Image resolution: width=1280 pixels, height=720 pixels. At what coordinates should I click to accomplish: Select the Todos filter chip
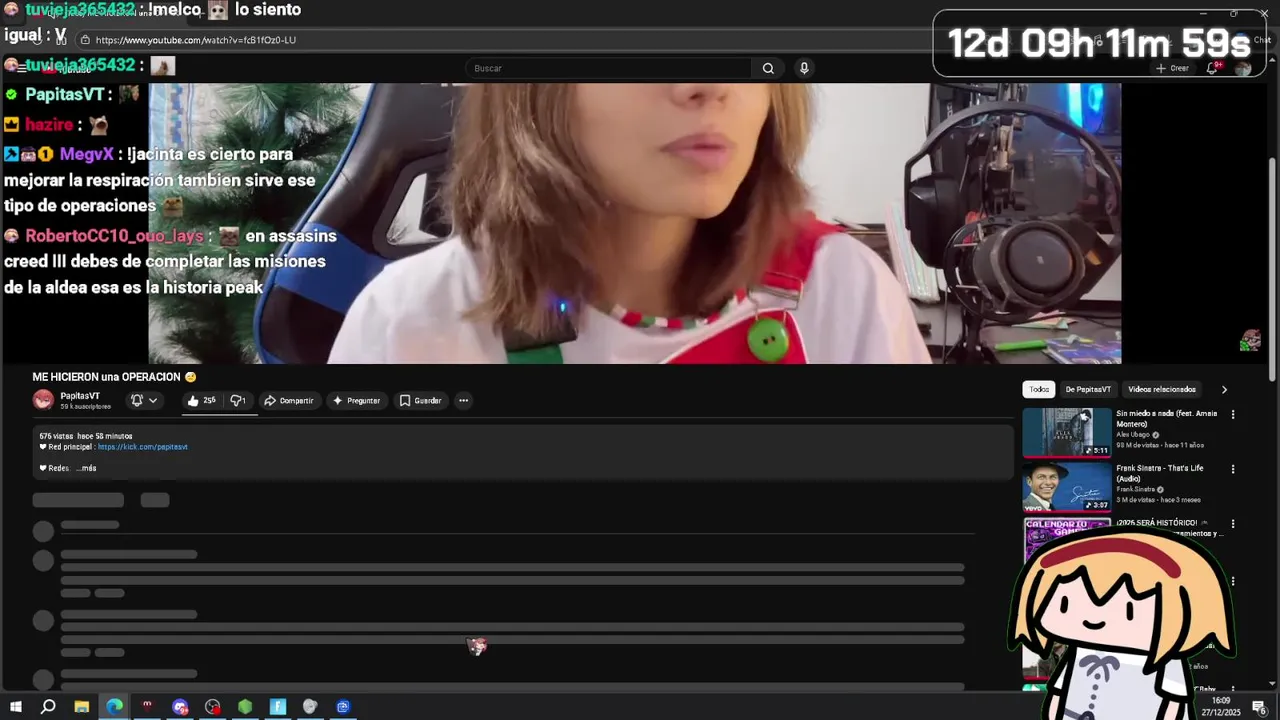click(1039, 389)
